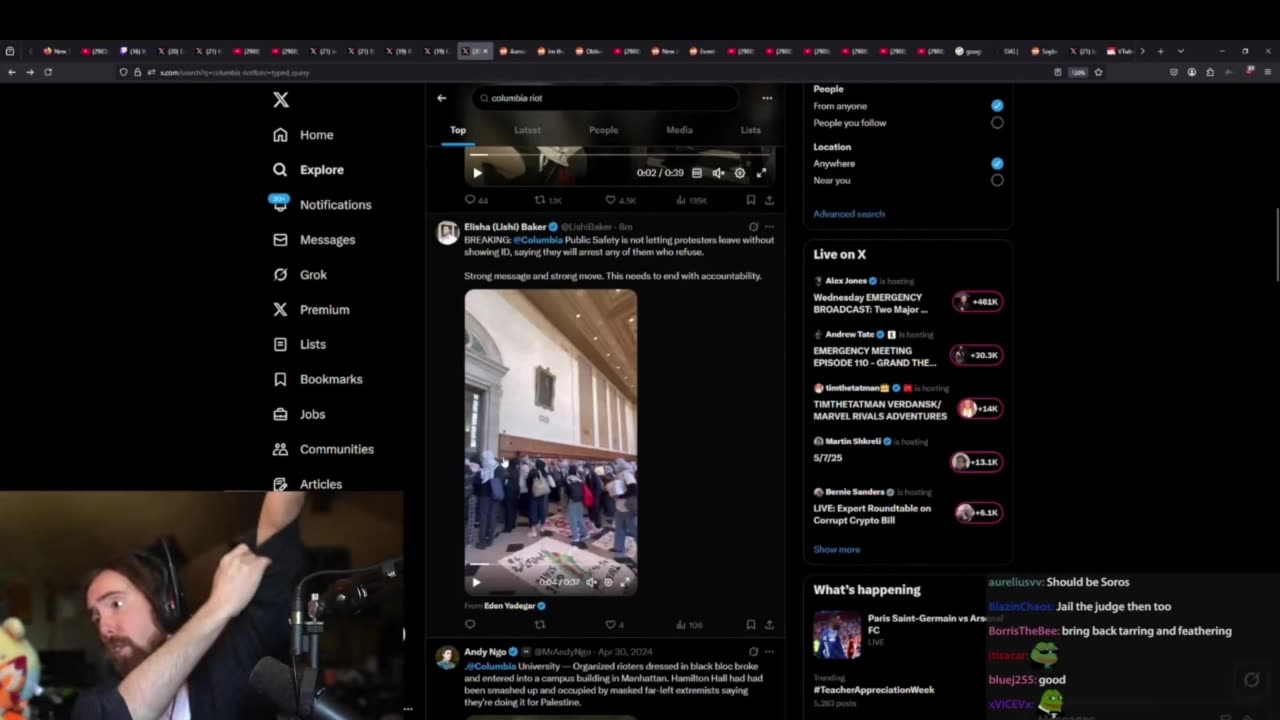Go back using the search page arrow
Image resolution: width=1280 pixels, height=720 pixels.
(x=442, y=98)
